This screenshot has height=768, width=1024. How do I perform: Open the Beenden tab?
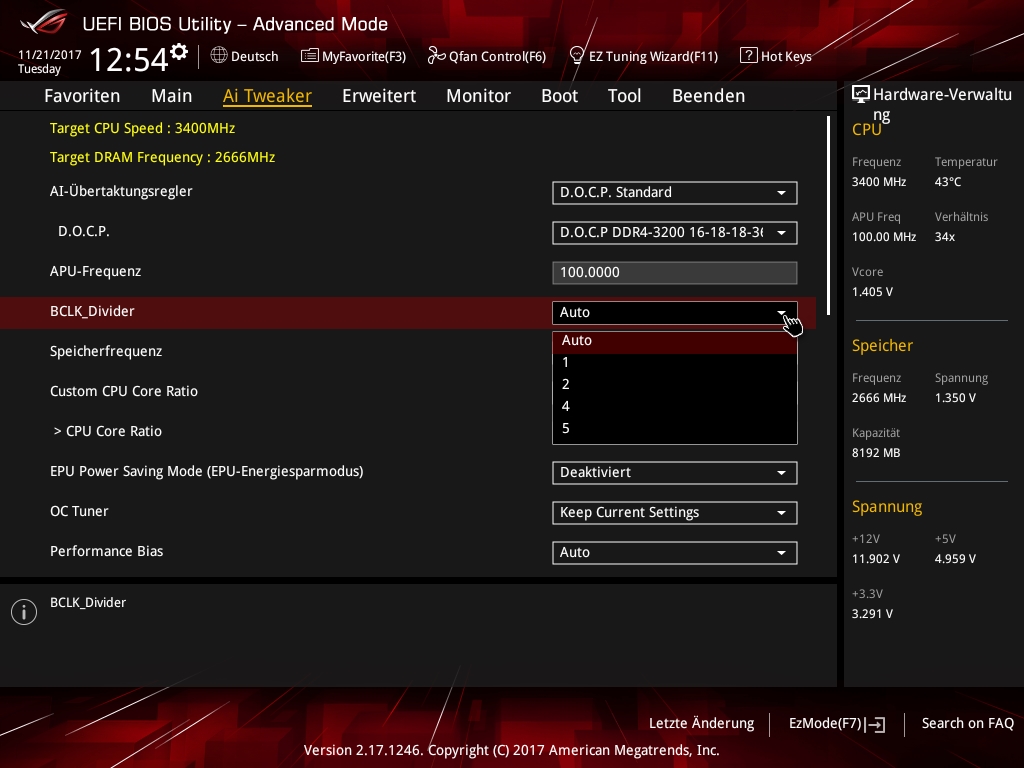(709, 96)
